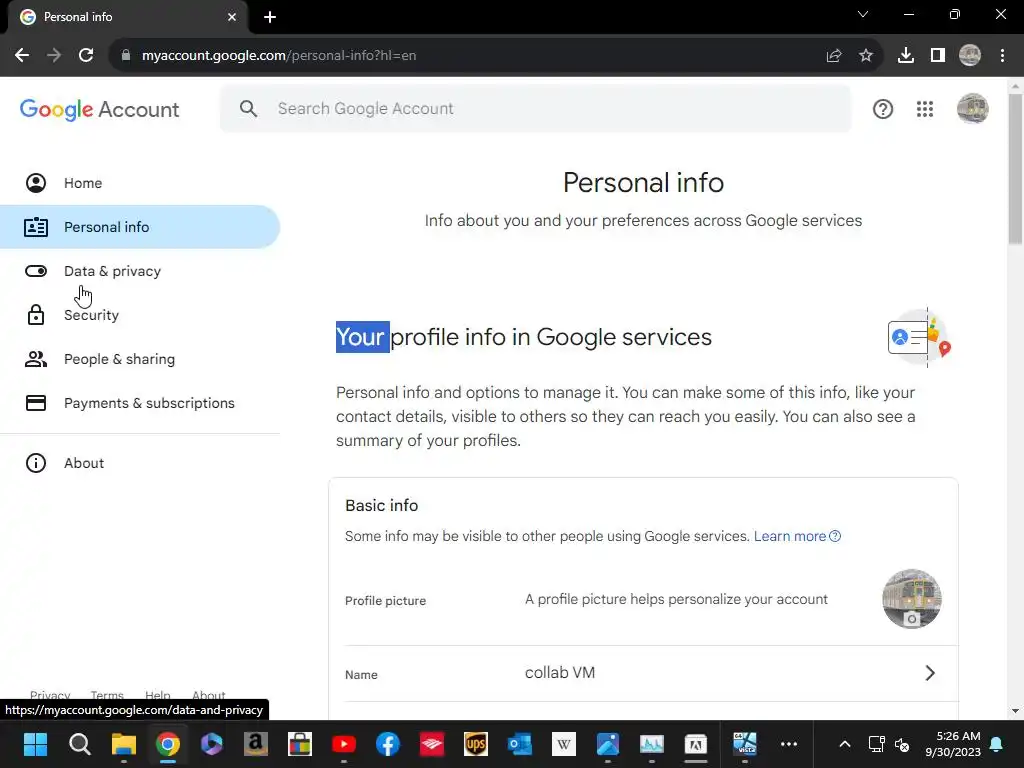Share this page icon
This screenshot has height=768, width=1024.
tap(834, 56)
